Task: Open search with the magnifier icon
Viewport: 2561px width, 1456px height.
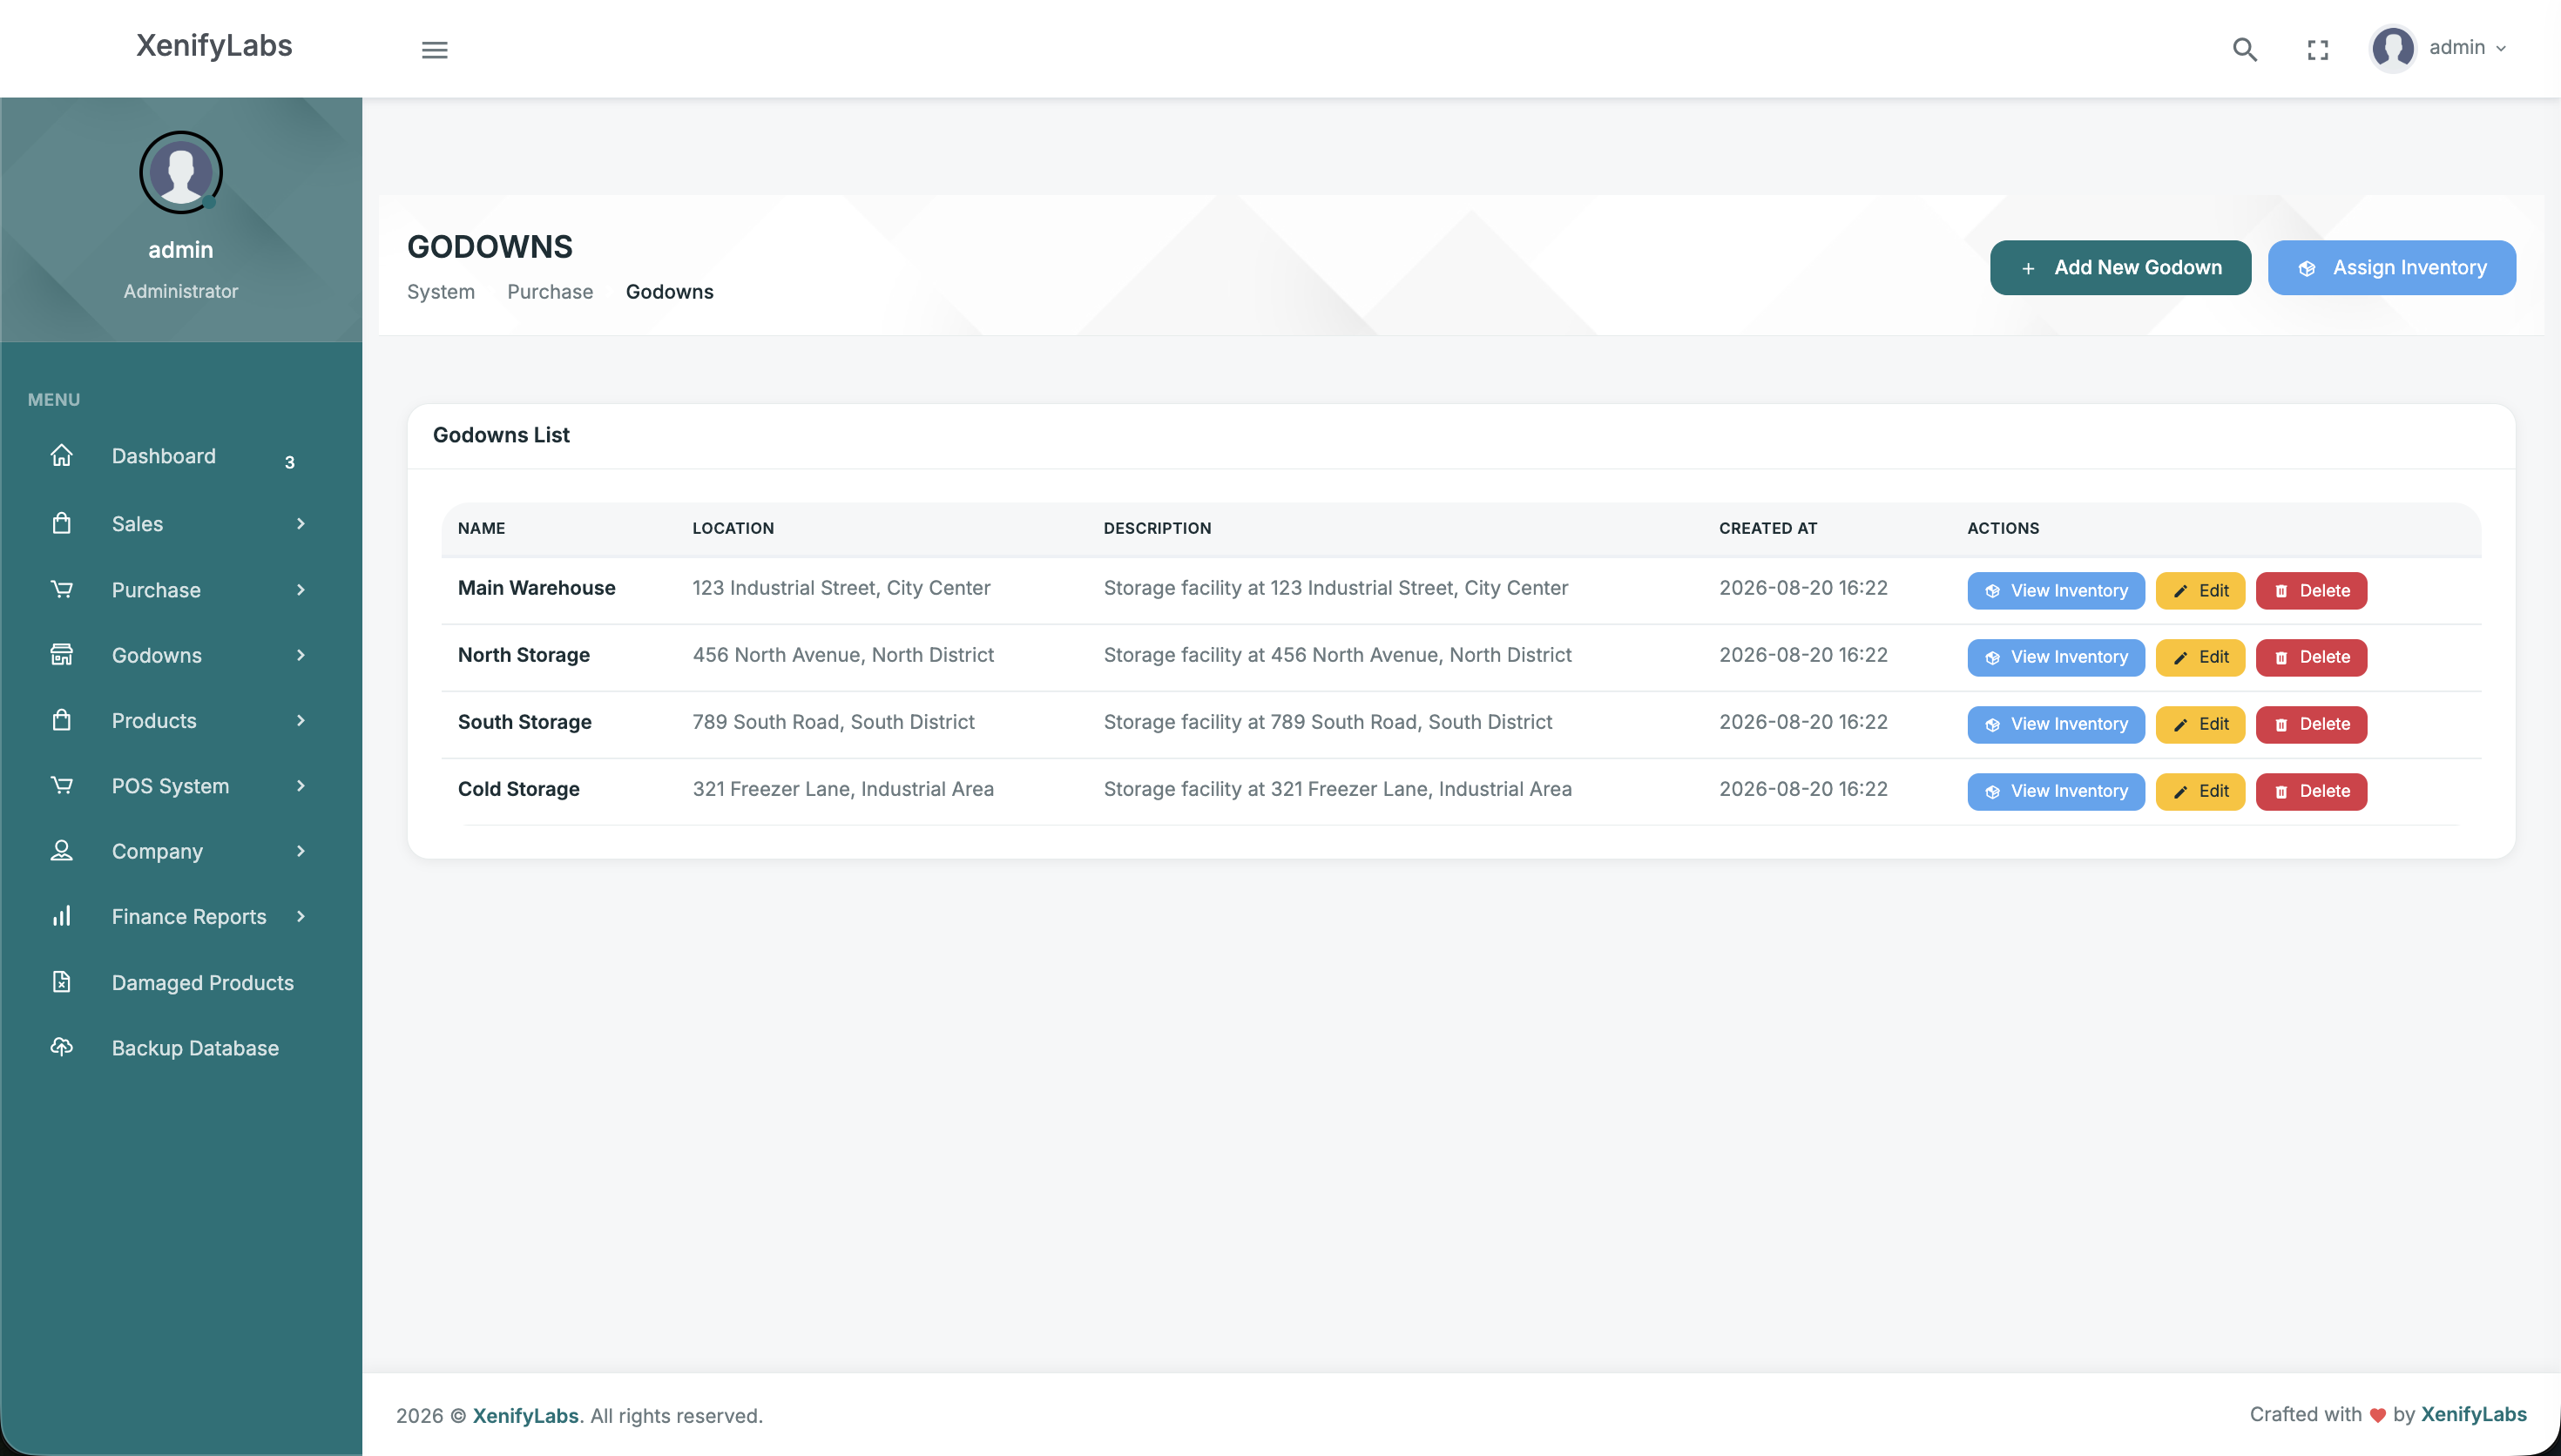Action: tap(2244, 49)
